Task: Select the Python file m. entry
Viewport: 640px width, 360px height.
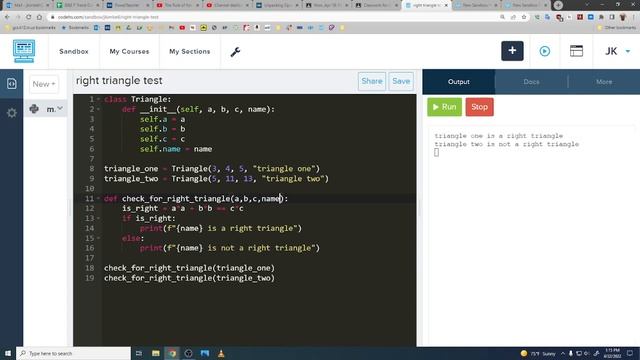Action: 46,109
